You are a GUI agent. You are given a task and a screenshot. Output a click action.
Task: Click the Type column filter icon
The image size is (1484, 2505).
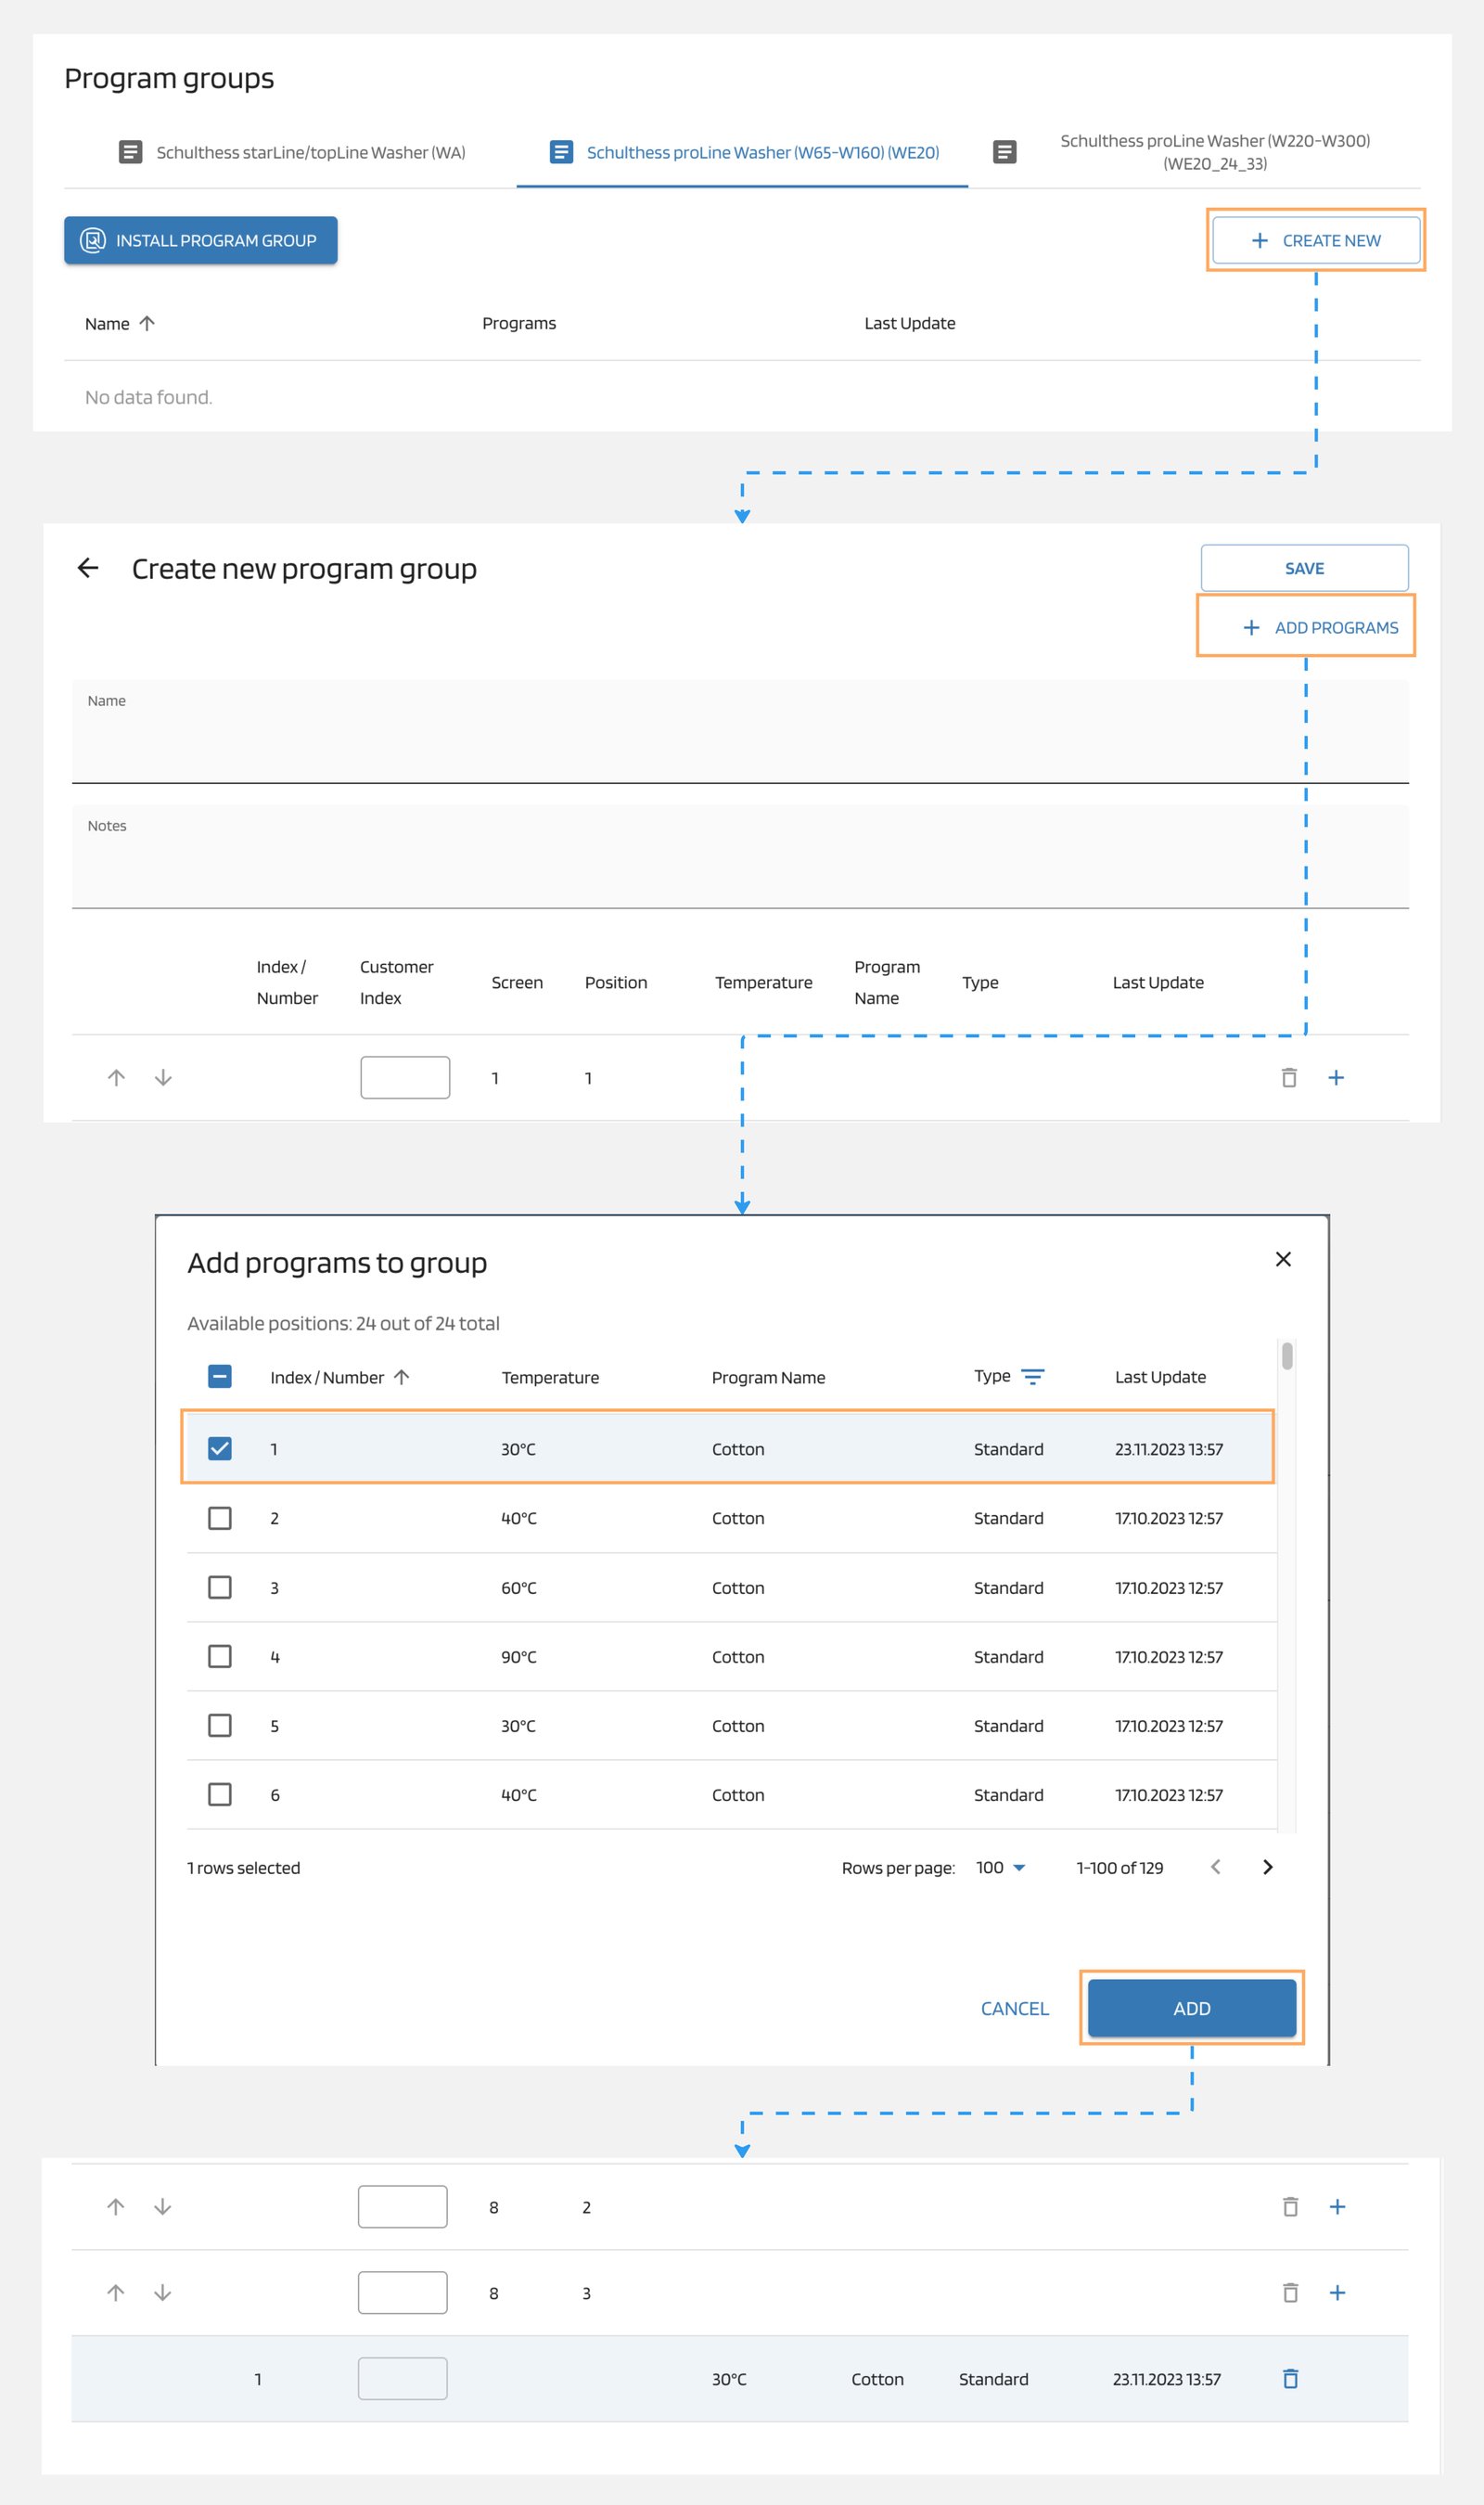pos(1032,1376)
